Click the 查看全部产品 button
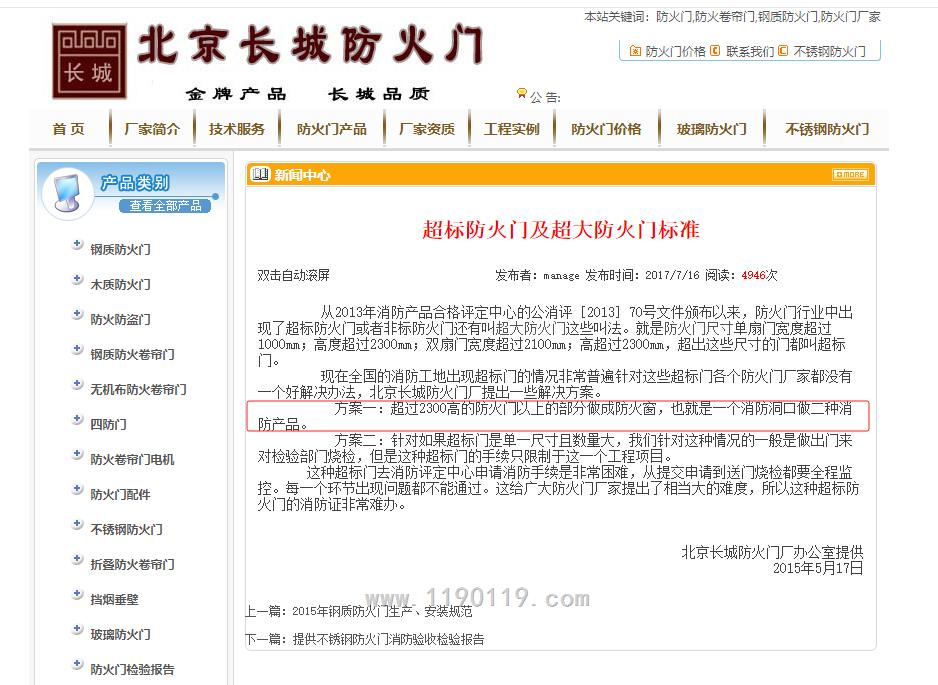 [165, 206]
